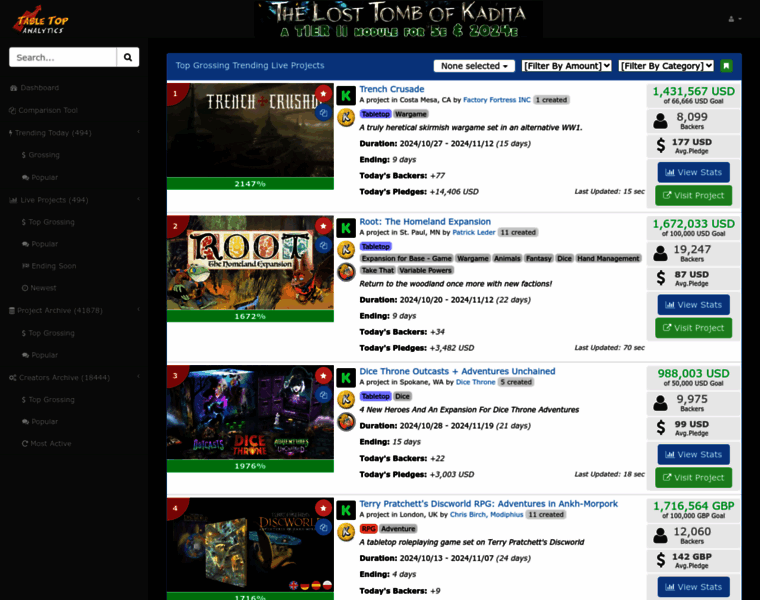This screenshot has height=600, width=760.
Task: Click the Kicktraq badge under Trench Crusade
Action: [x=346, y=117]
